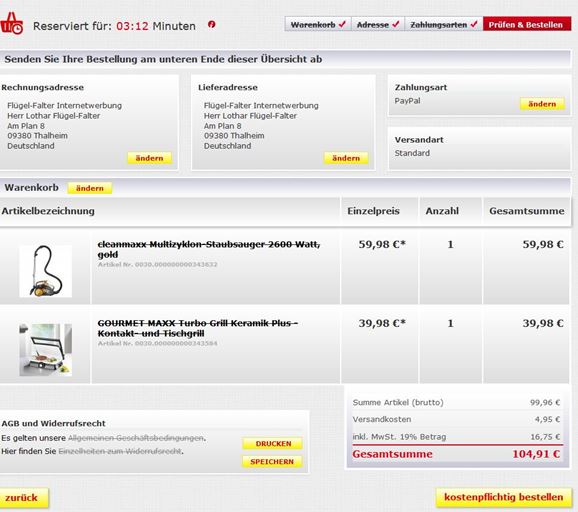Image resolution: width=578 pixels, height=512 pixels.
Task: Click the 39,98 € row total for grill
Action: coord(543,323)
